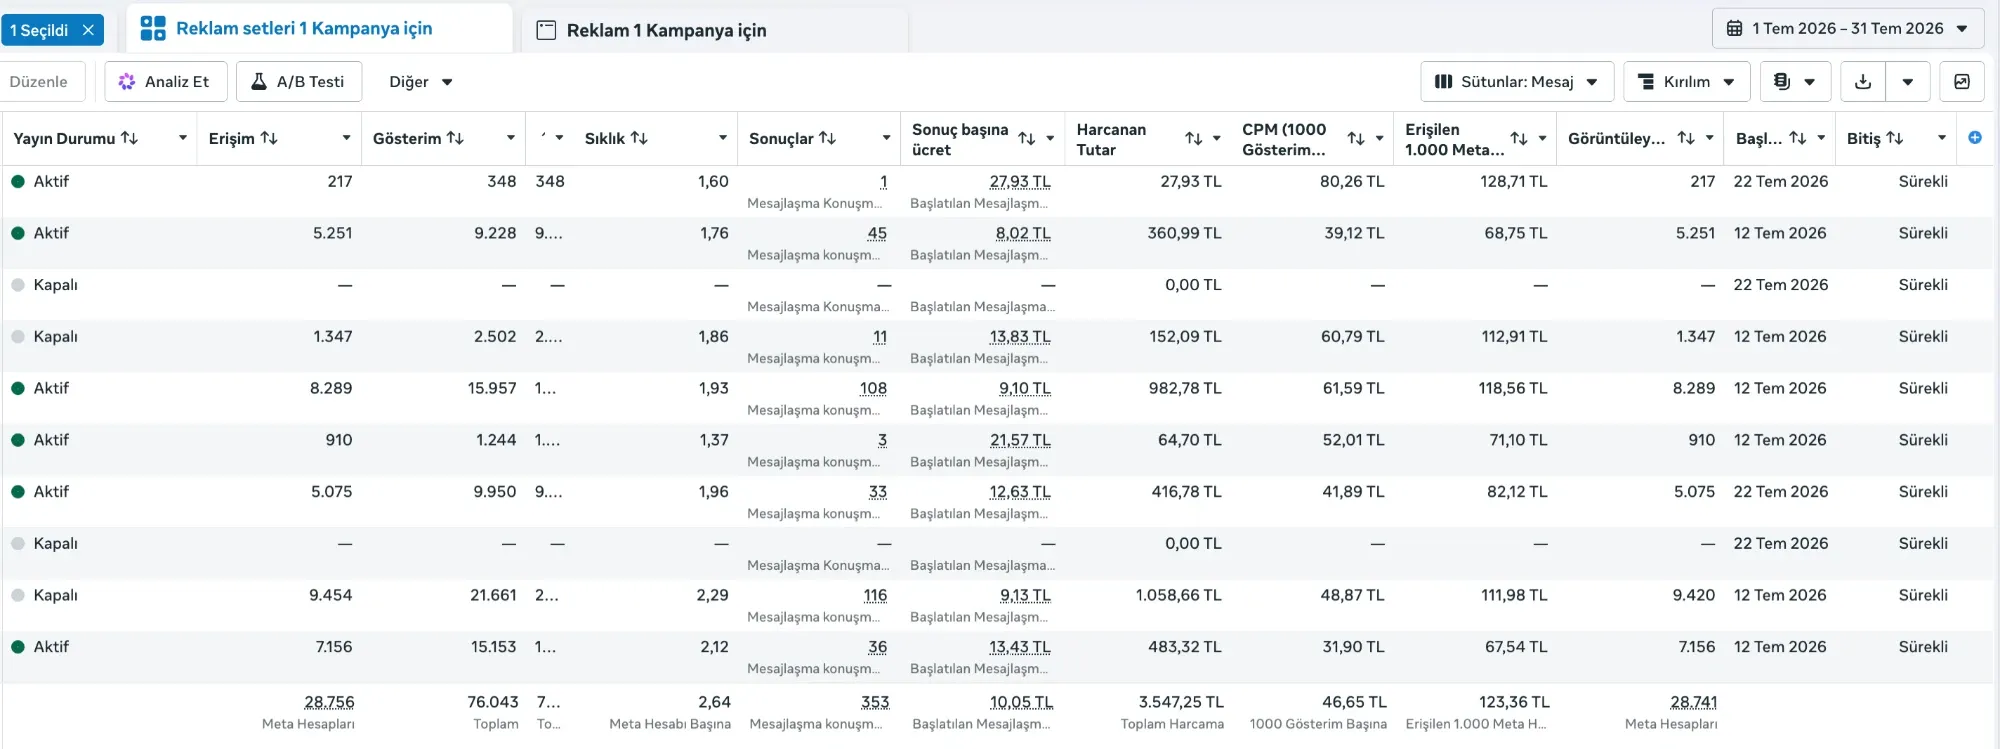Open the Diğer menu
Viewport: 2000px width, 749px height.
pos(420,82)
